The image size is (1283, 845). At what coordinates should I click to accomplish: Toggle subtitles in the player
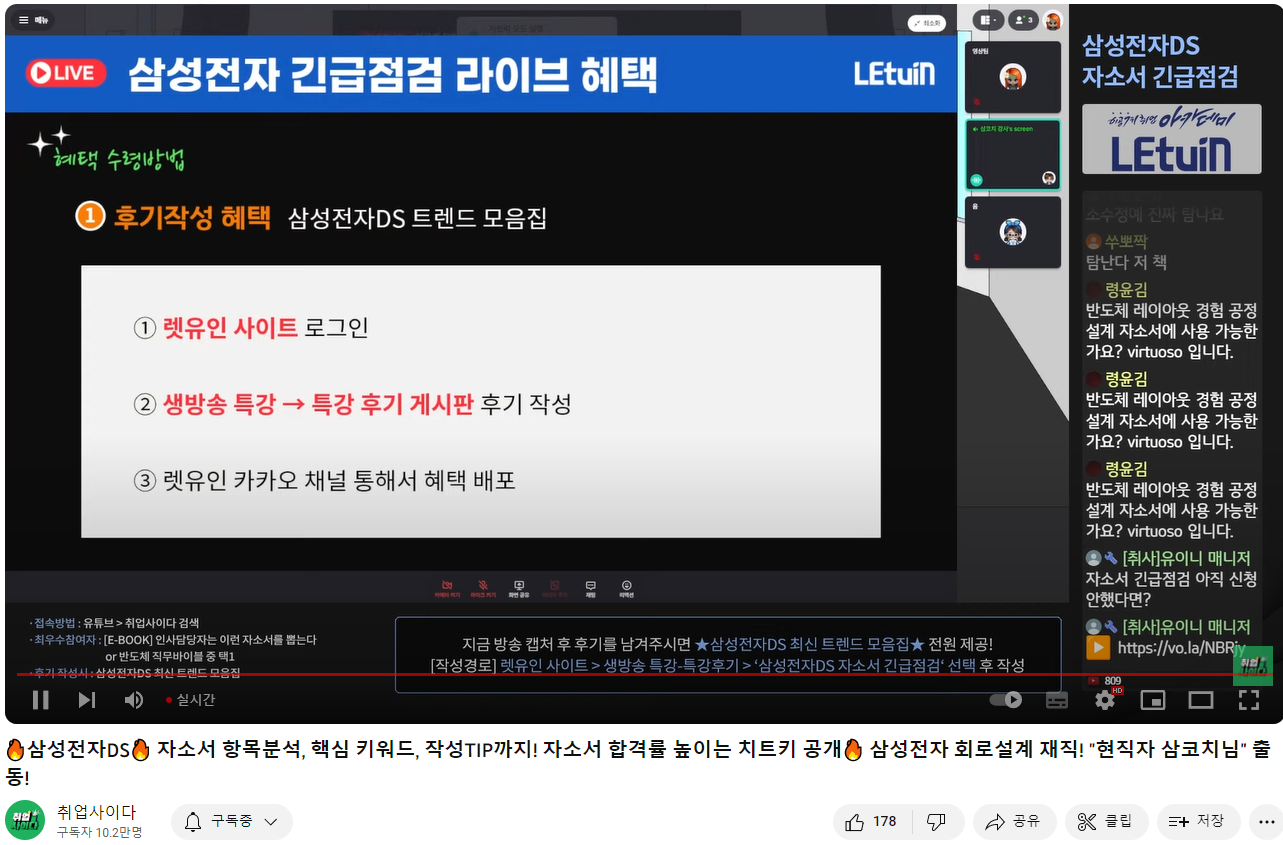[1057, 700]
